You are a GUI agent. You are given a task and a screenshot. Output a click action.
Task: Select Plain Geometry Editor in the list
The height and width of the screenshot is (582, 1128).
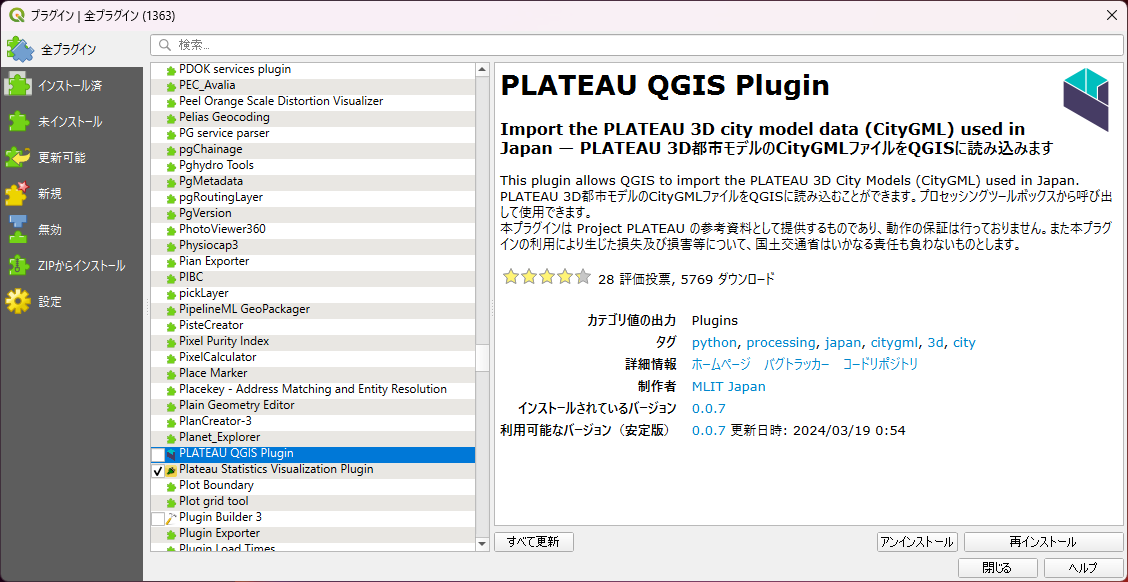pyautogui.click(x=313, y=405)
